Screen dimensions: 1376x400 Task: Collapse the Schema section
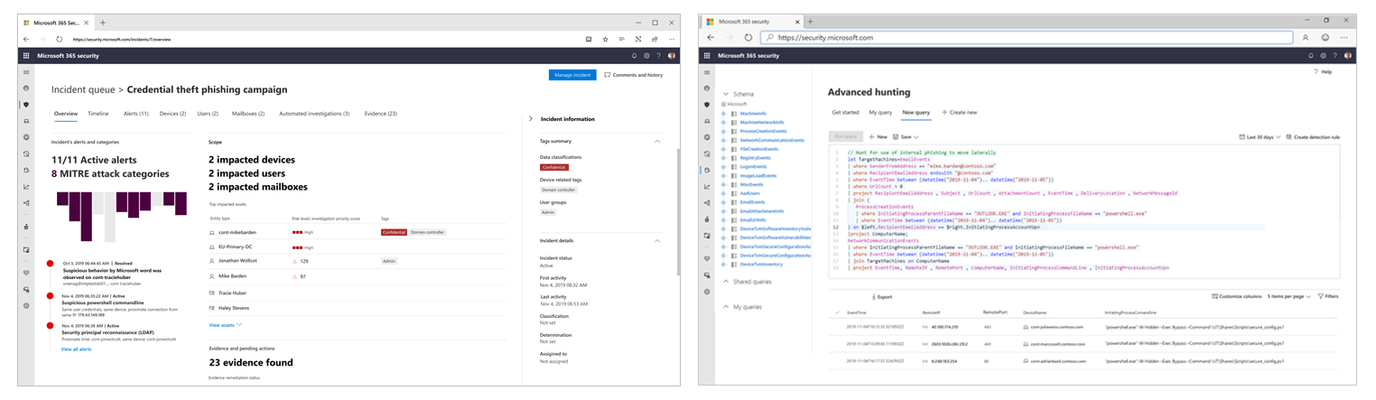tap(725, 93)
